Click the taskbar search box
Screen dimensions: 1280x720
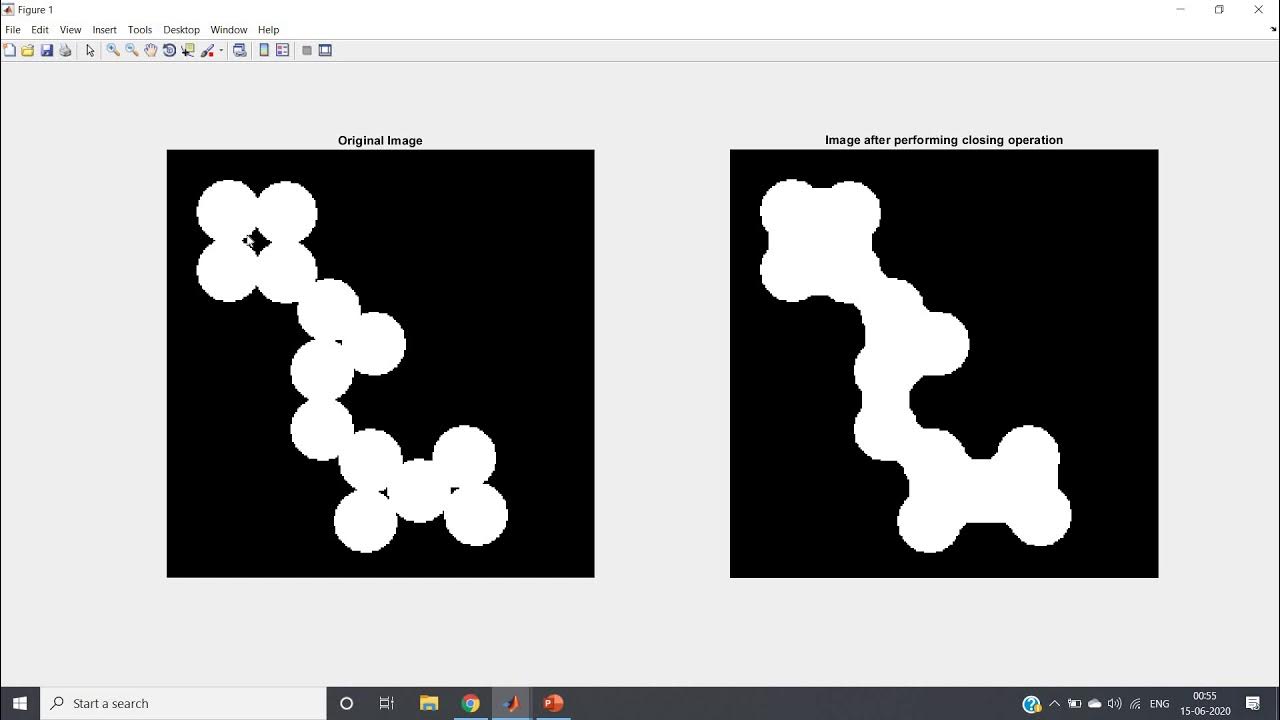pos(183,703)
